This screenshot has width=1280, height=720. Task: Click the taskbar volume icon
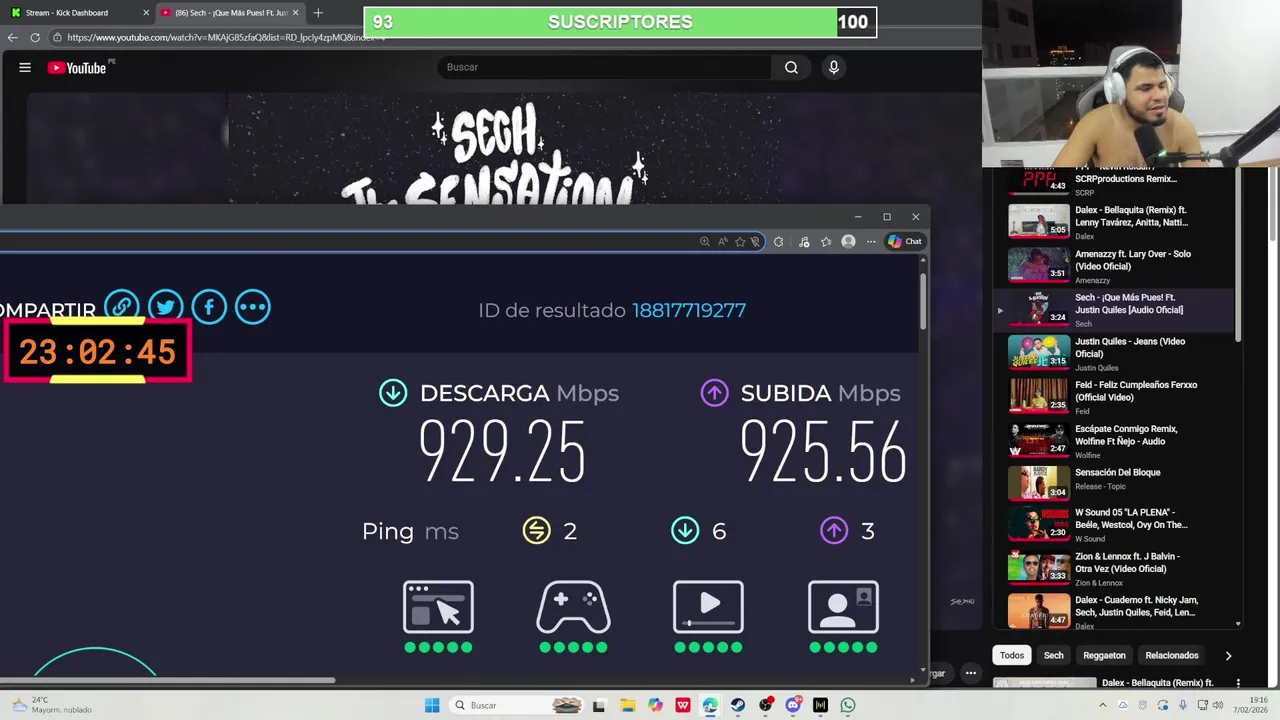pyautogui.click(x=1218, y=705)
